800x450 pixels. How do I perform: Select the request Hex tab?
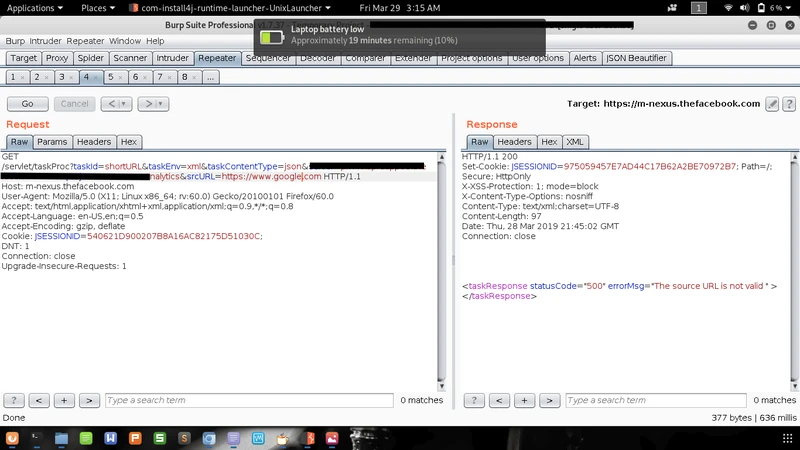pos(129,142)
